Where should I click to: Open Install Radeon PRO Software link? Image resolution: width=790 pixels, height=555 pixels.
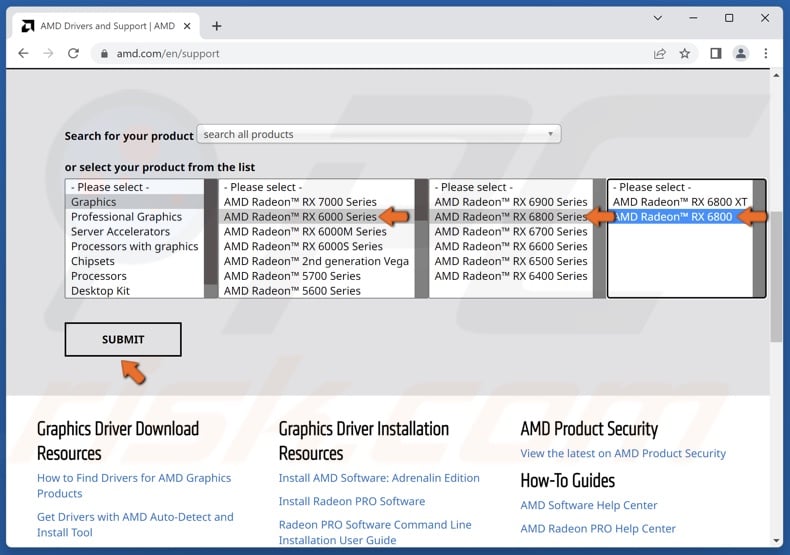[352, 501]
